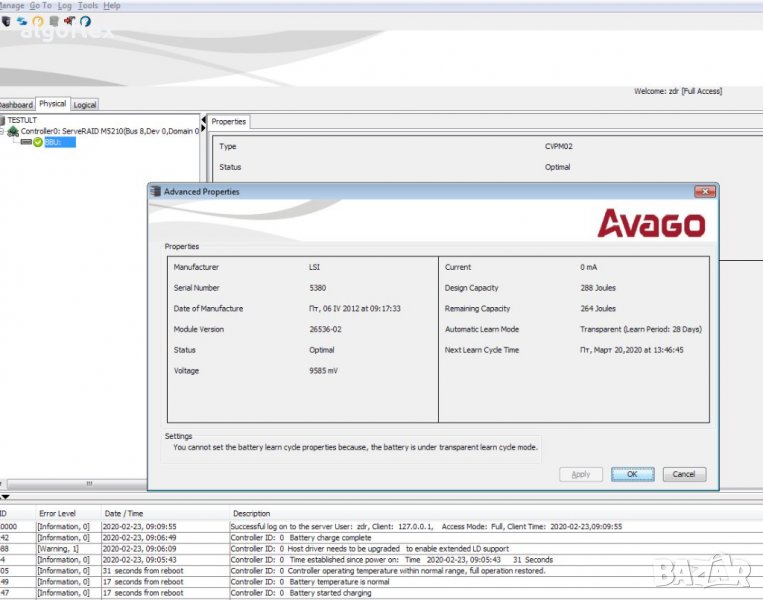
Task: Click the green check BBU status icon
Action: click(38, 142)
